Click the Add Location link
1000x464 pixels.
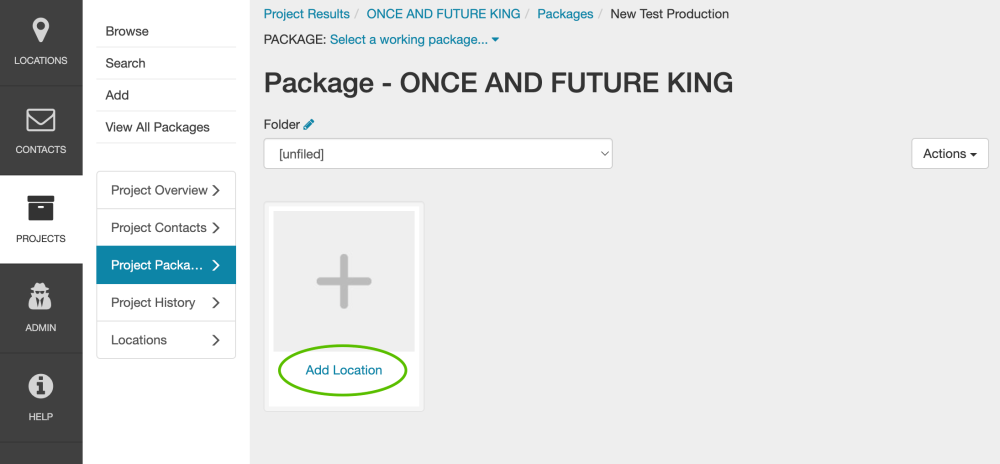(x=344, y=370)
